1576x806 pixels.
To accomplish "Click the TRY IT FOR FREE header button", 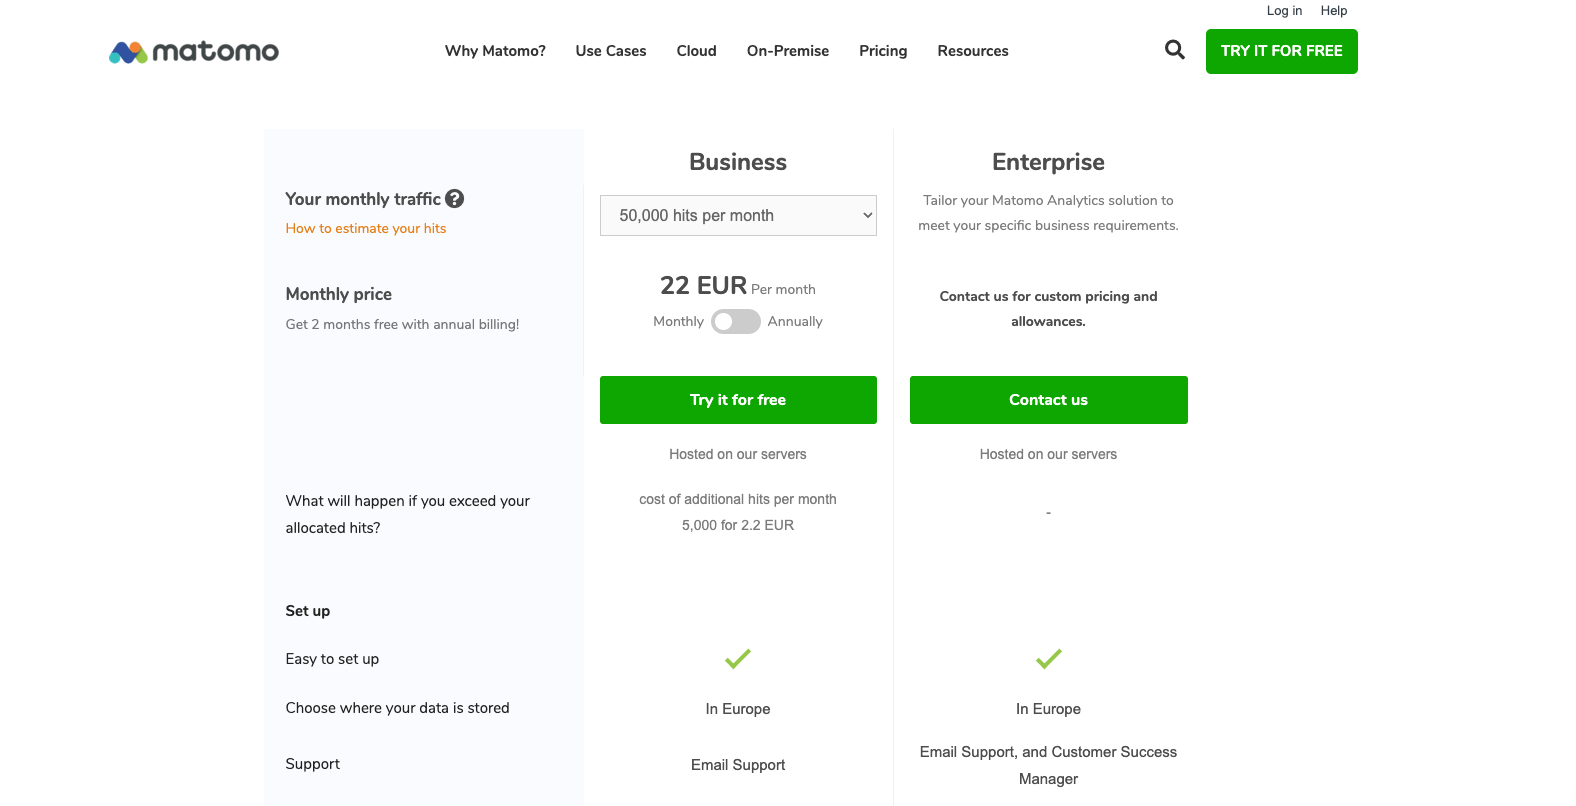I will [1282, 51].
